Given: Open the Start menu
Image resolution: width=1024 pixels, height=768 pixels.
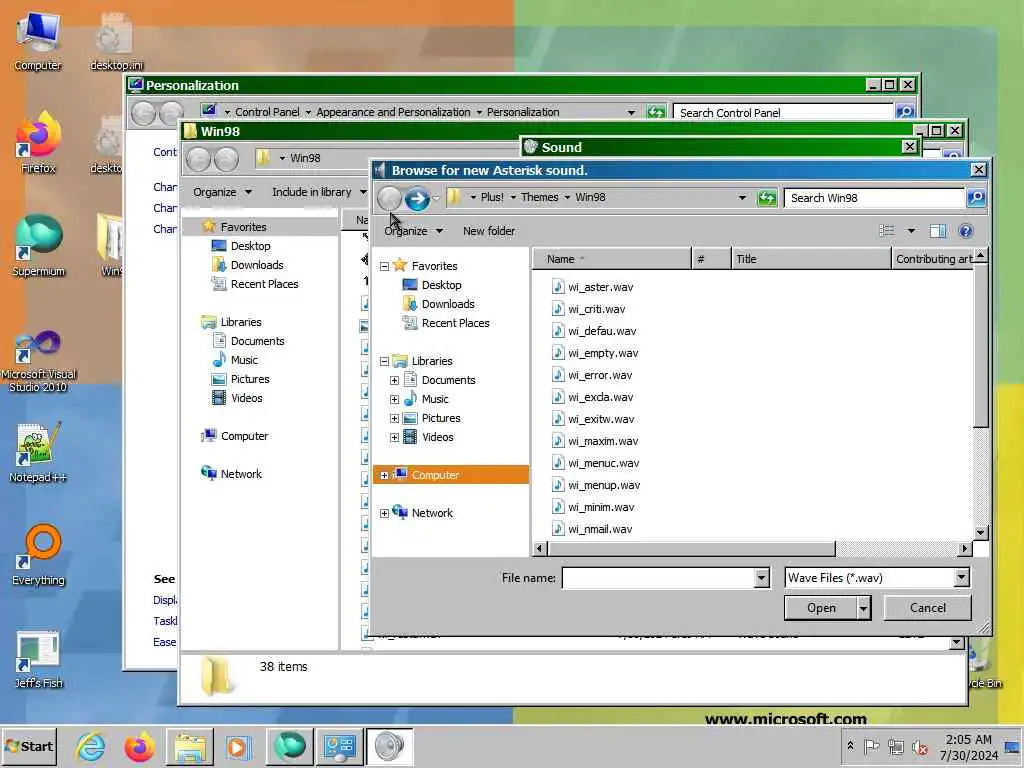Looking at the screenshot, I should [x=29, y=746].
